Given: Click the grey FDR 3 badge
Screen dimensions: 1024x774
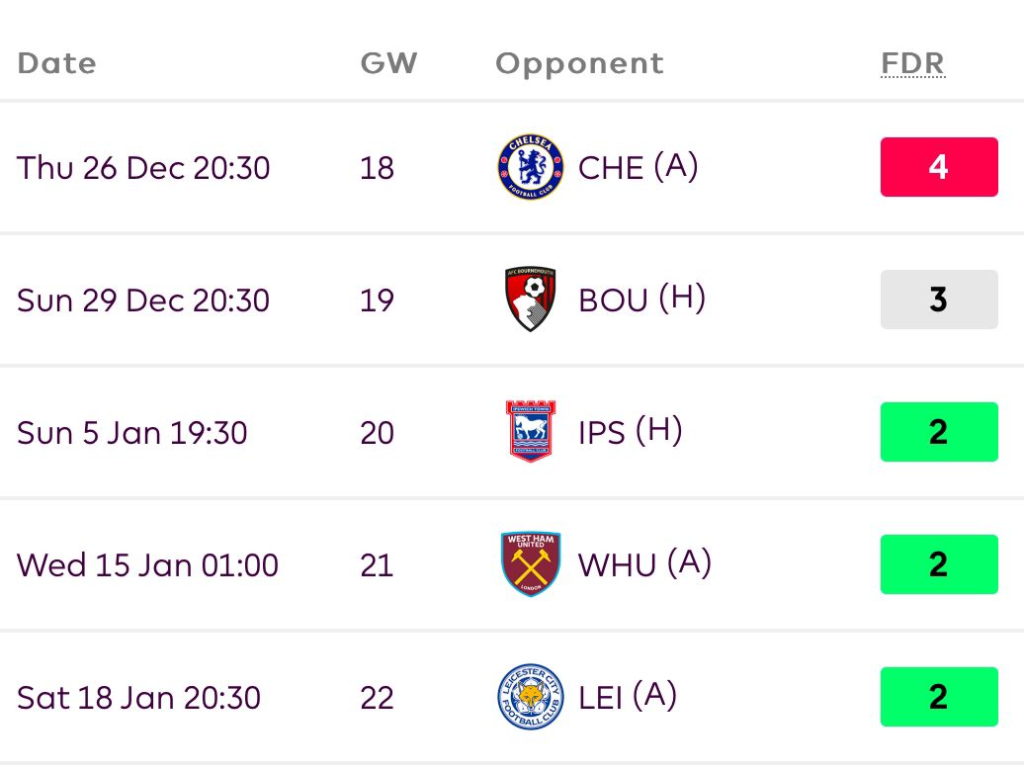Looking at the screenshot, I should click(x=938, y=299).
